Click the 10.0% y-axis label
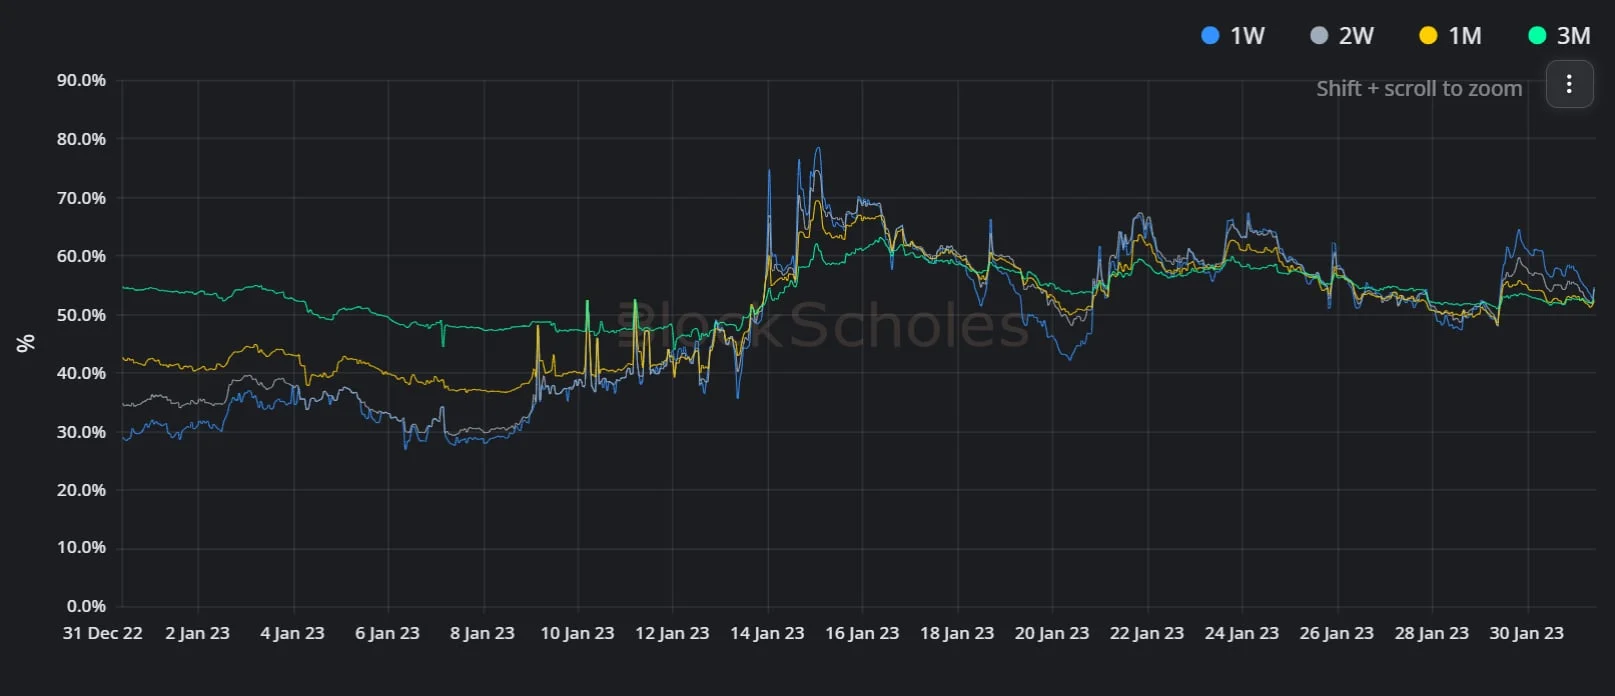This screenshot has width=1615, height=696. (x=81, y=547)
